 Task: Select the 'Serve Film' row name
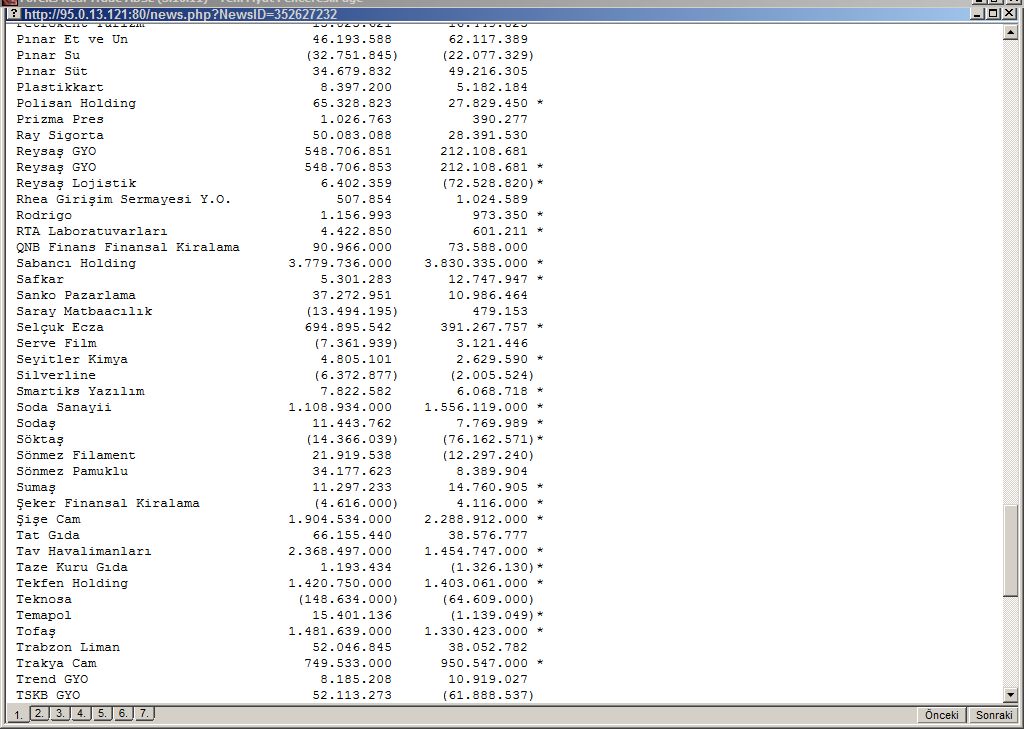[x=56, y=344]
